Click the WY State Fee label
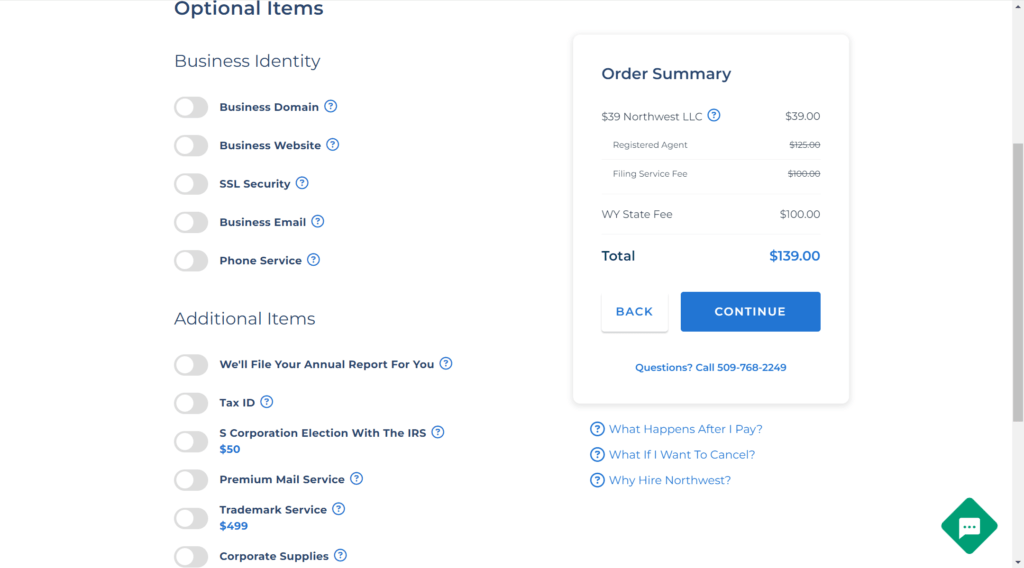 click(x=637, y=214)
